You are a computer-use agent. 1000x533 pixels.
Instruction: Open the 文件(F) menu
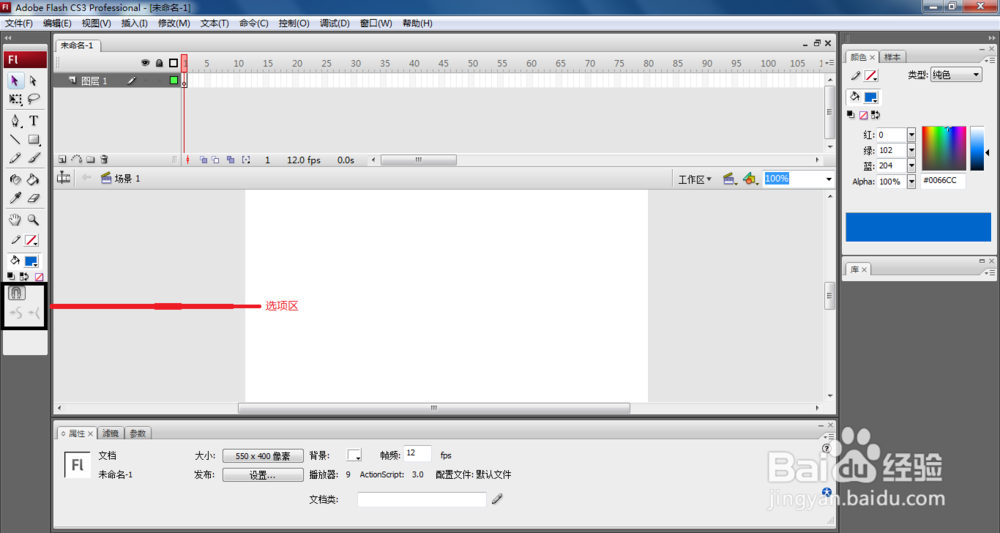pos(18,23)
